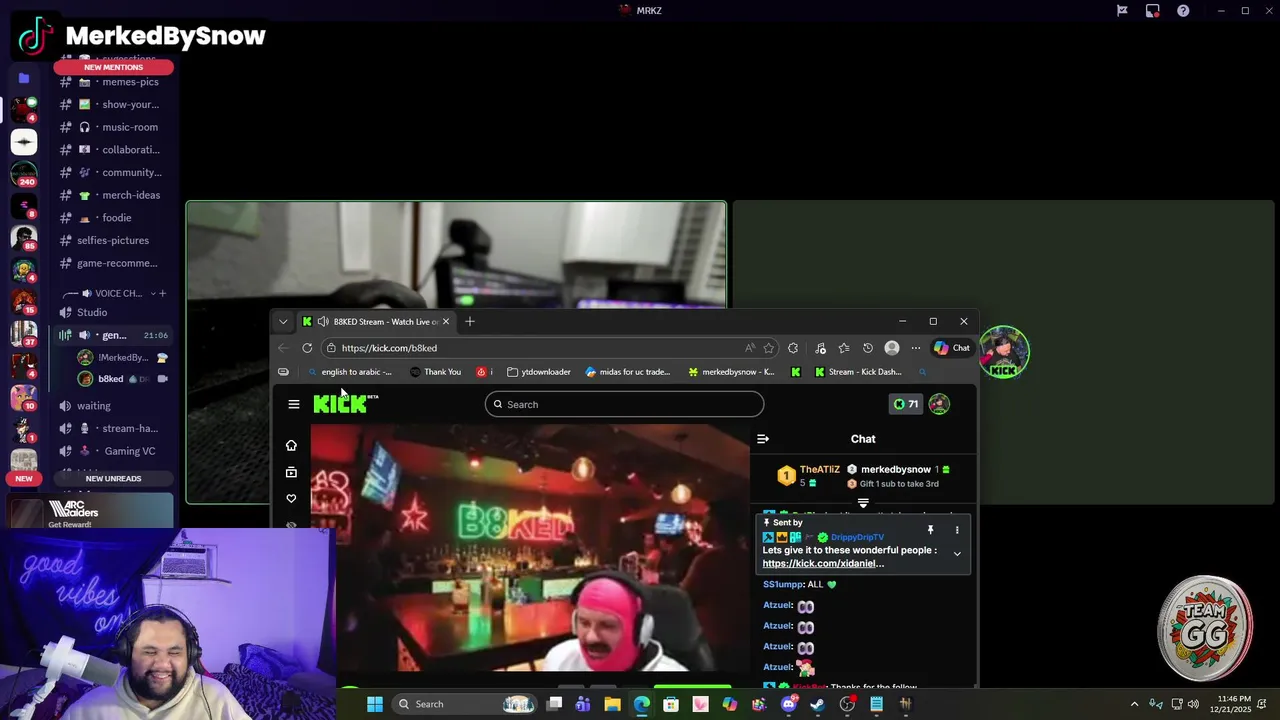Viewport: 1280px width, 720px height.
Task: Select the B8KED Stream browser tab
Action: point(378,322)
